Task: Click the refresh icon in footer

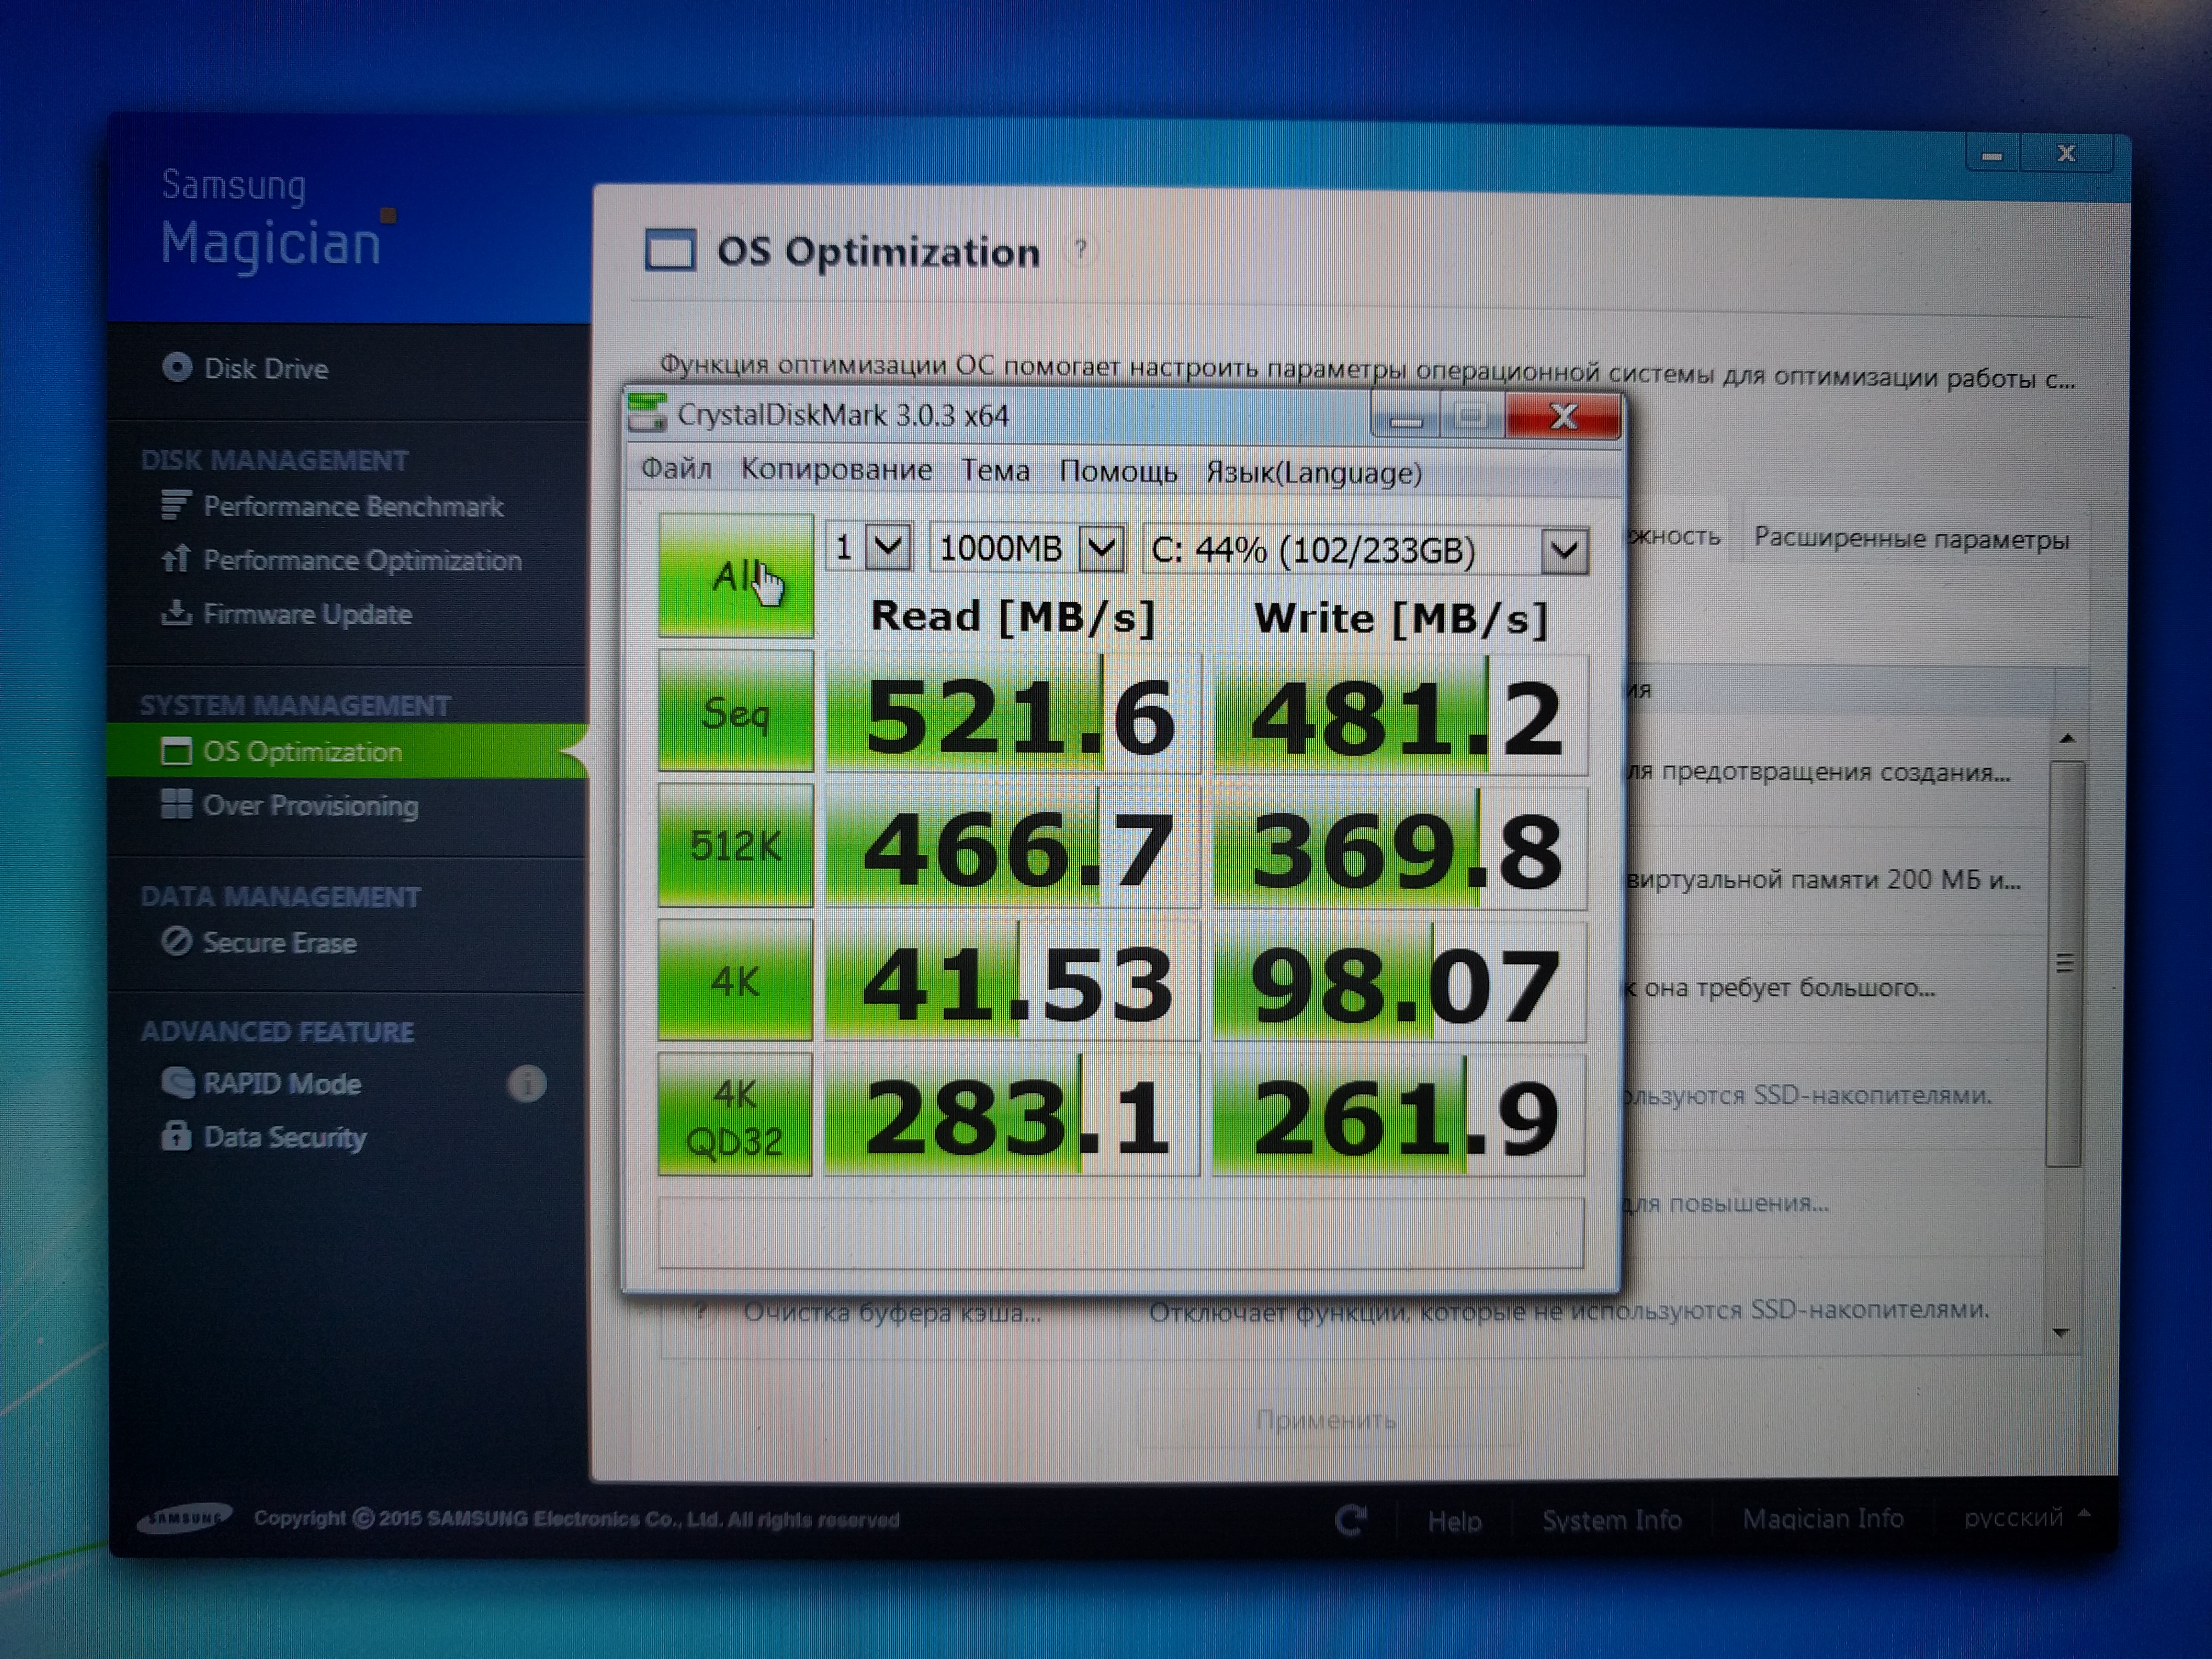Action: (1351, 1521)
